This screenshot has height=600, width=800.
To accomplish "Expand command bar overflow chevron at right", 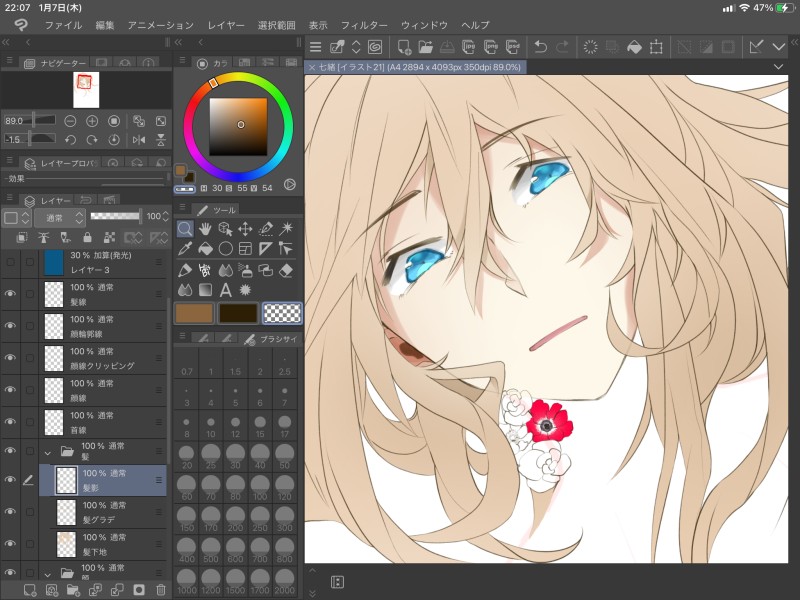I will (x=779, y=47).
